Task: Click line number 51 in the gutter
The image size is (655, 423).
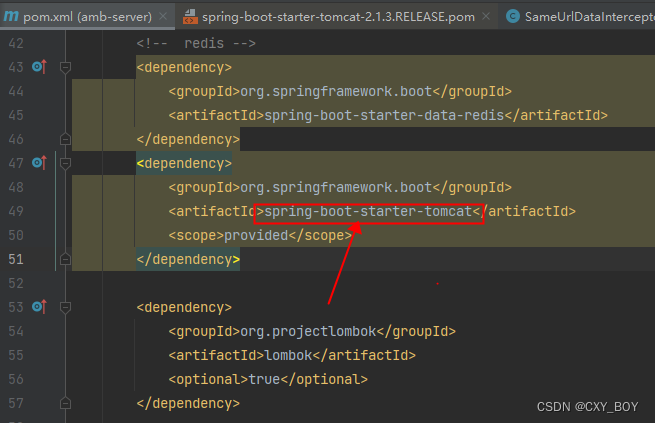Action: tap(16, 259)
